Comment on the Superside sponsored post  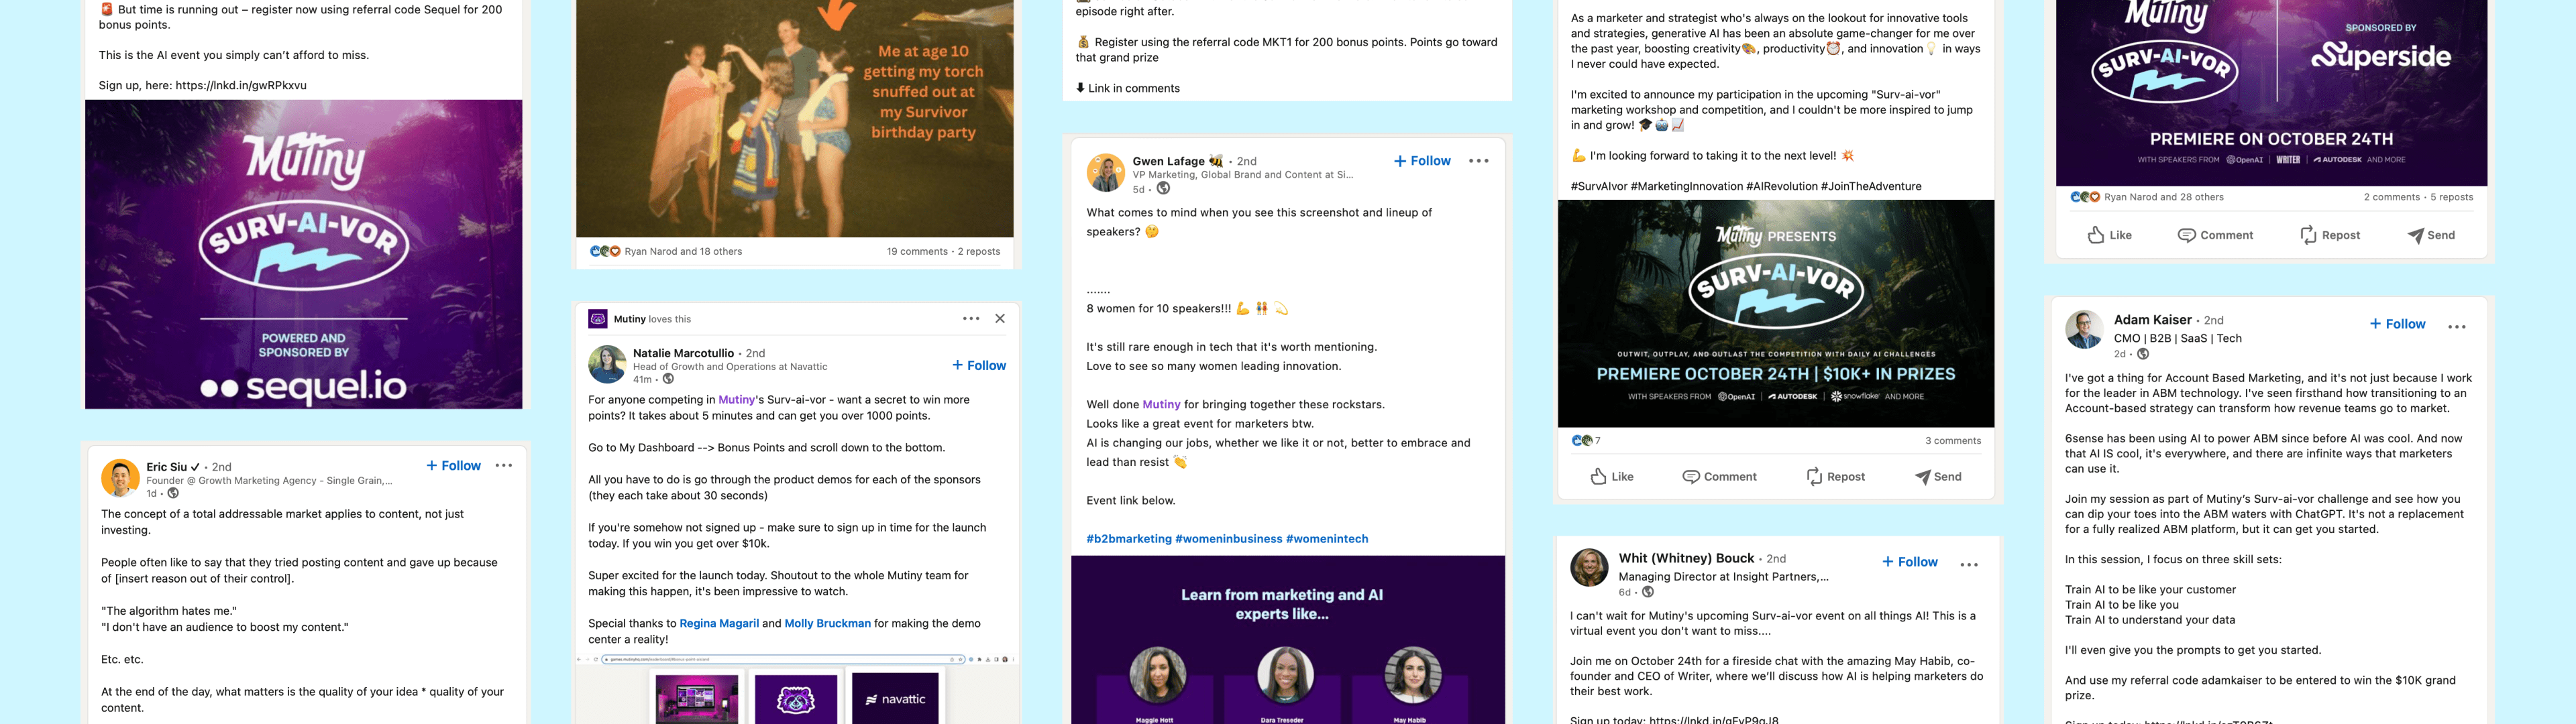tap(2215, 235)
